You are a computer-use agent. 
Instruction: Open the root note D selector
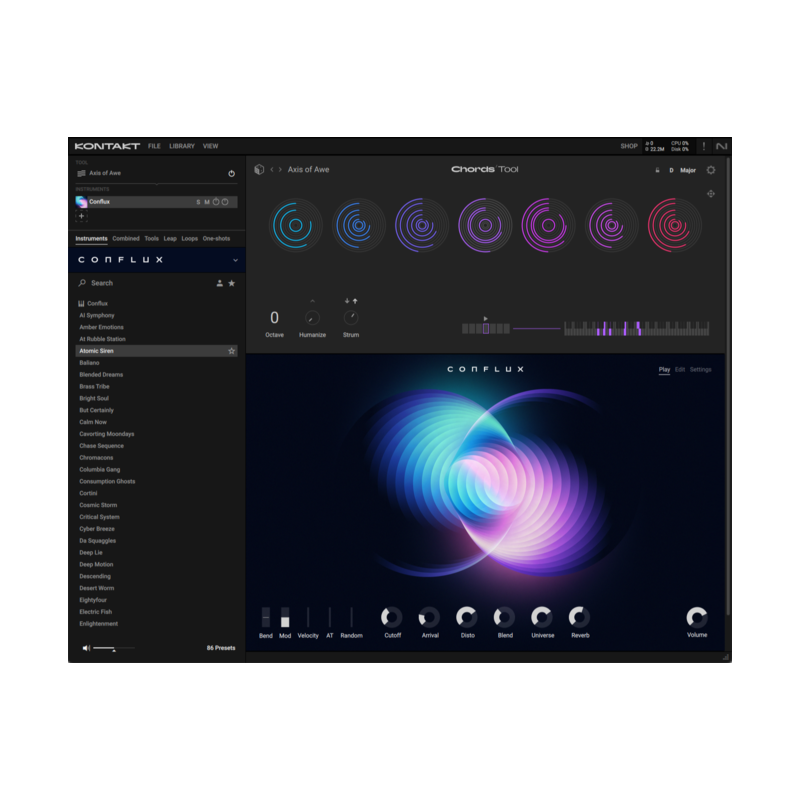point(671,170)
